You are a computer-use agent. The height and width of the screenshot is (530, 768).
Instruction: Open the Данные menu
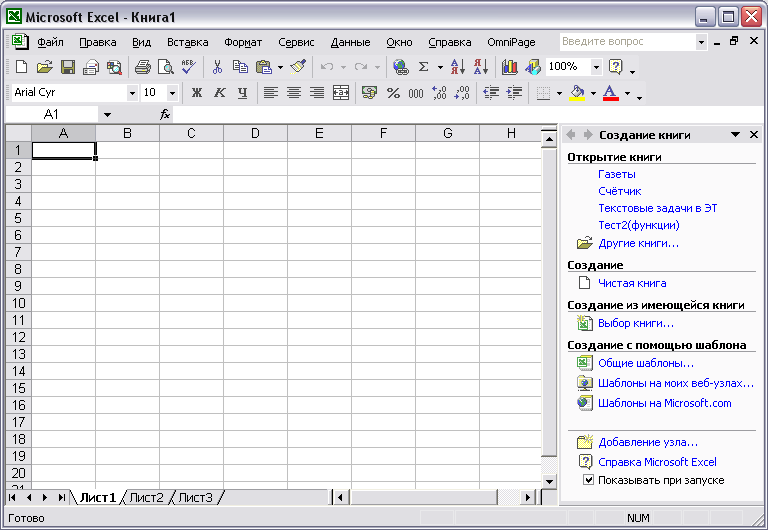point(350,42)
